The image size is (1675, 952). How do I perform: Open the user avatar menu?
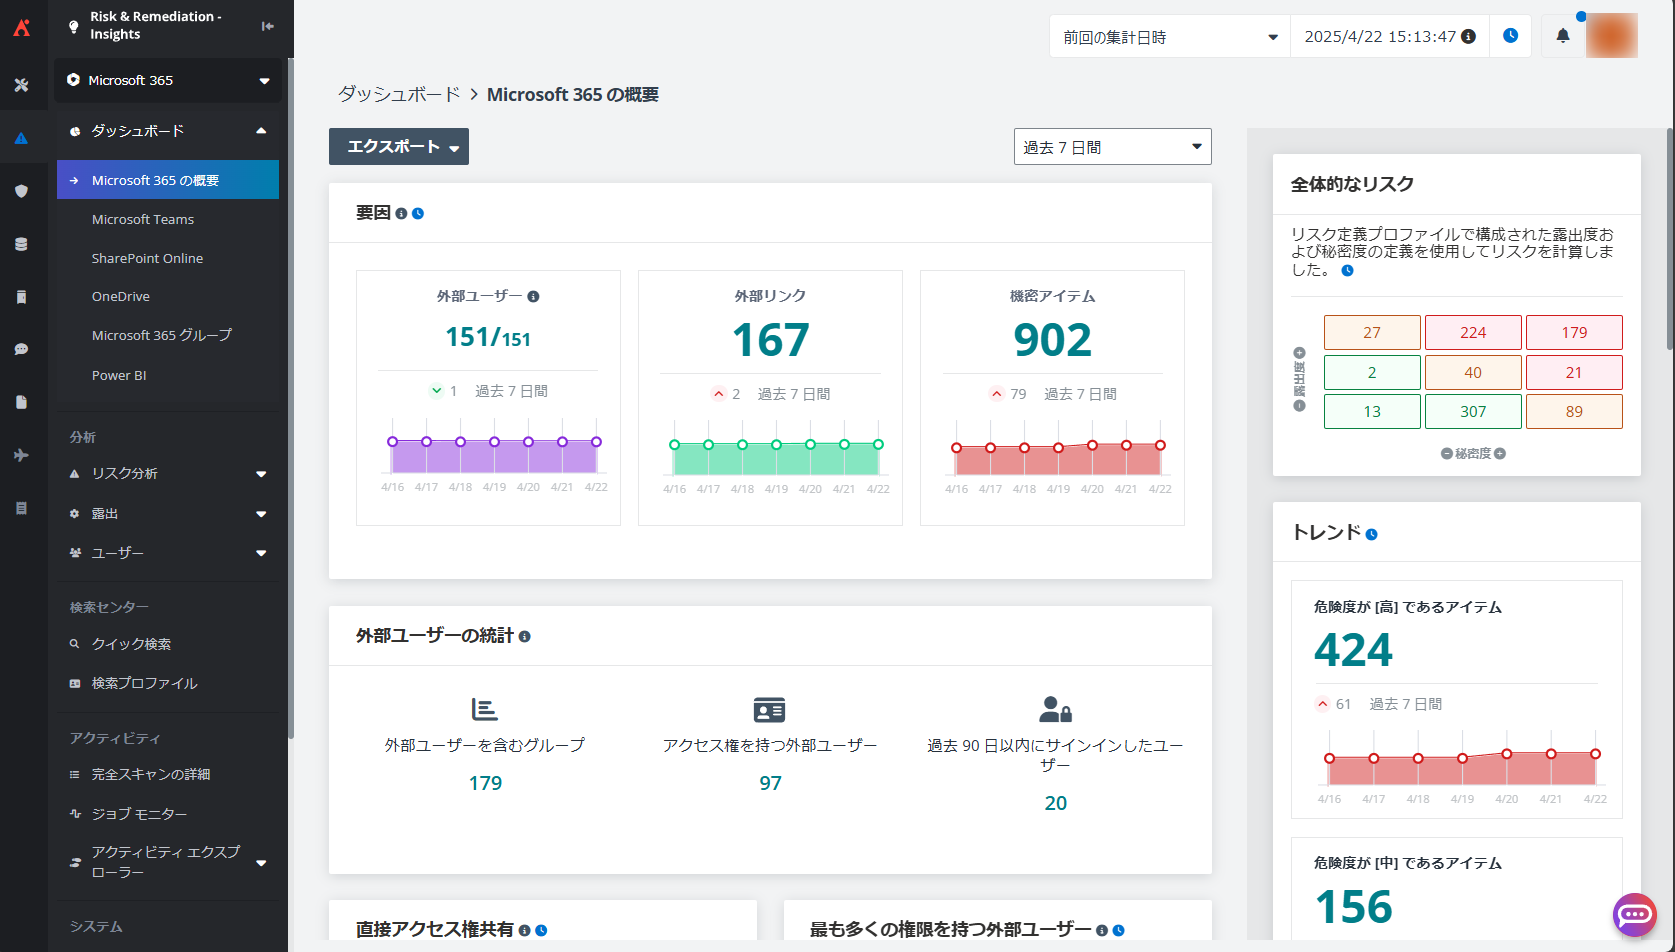(x=1611, y=36)
